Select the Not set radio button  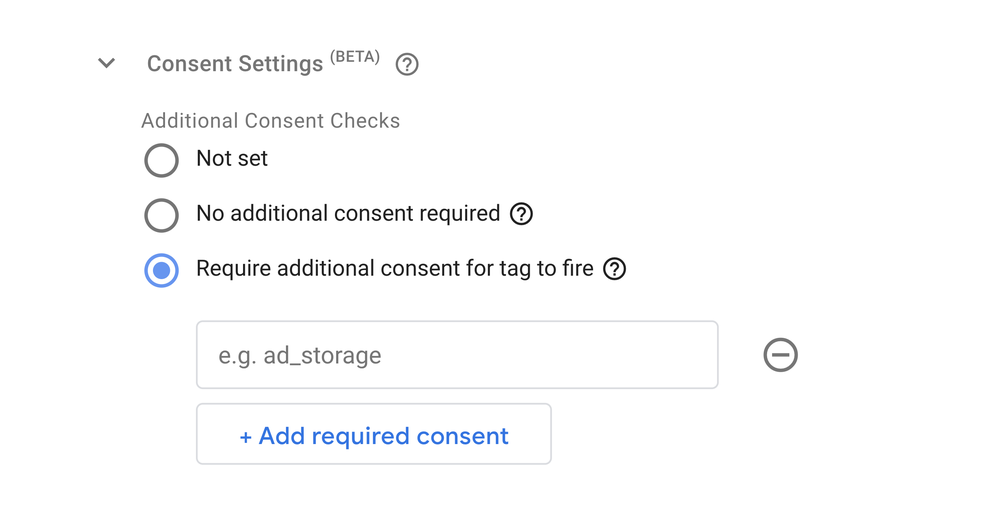tap(161, 159)
